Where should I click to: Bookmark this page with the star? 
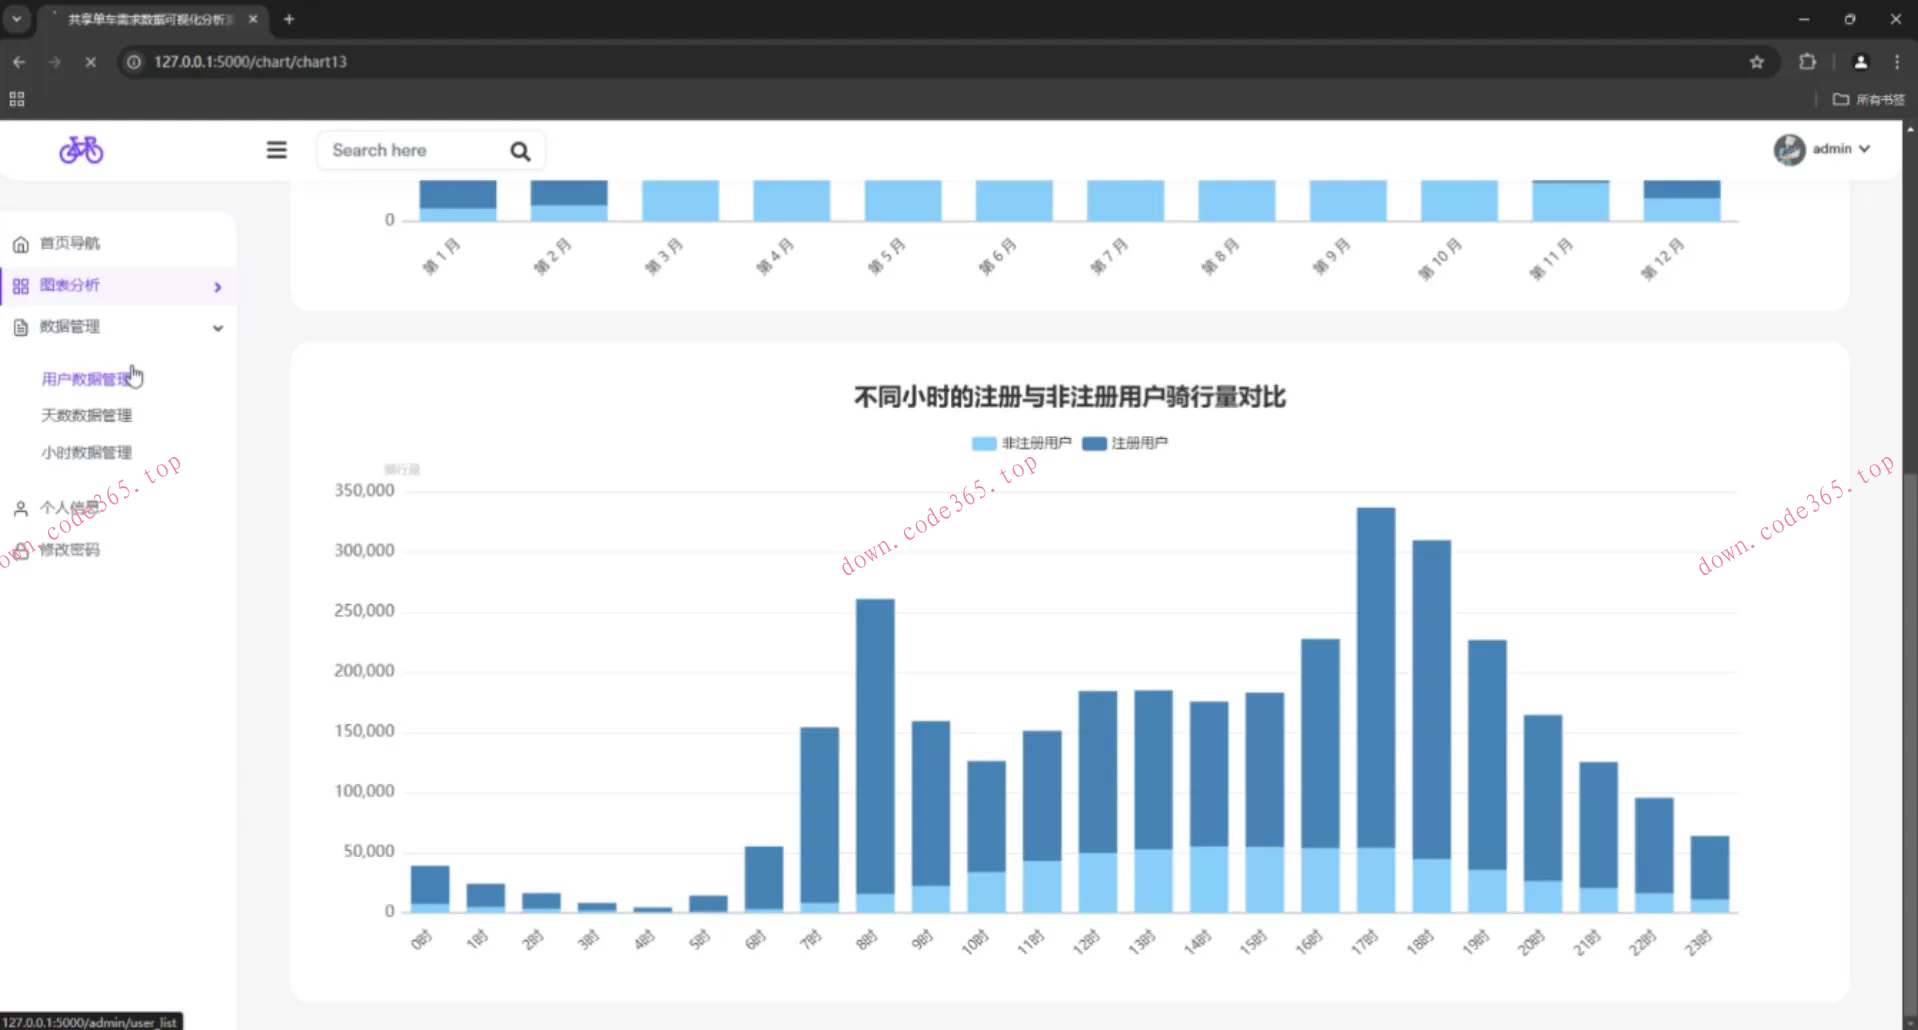click(x=1757, y=62)
